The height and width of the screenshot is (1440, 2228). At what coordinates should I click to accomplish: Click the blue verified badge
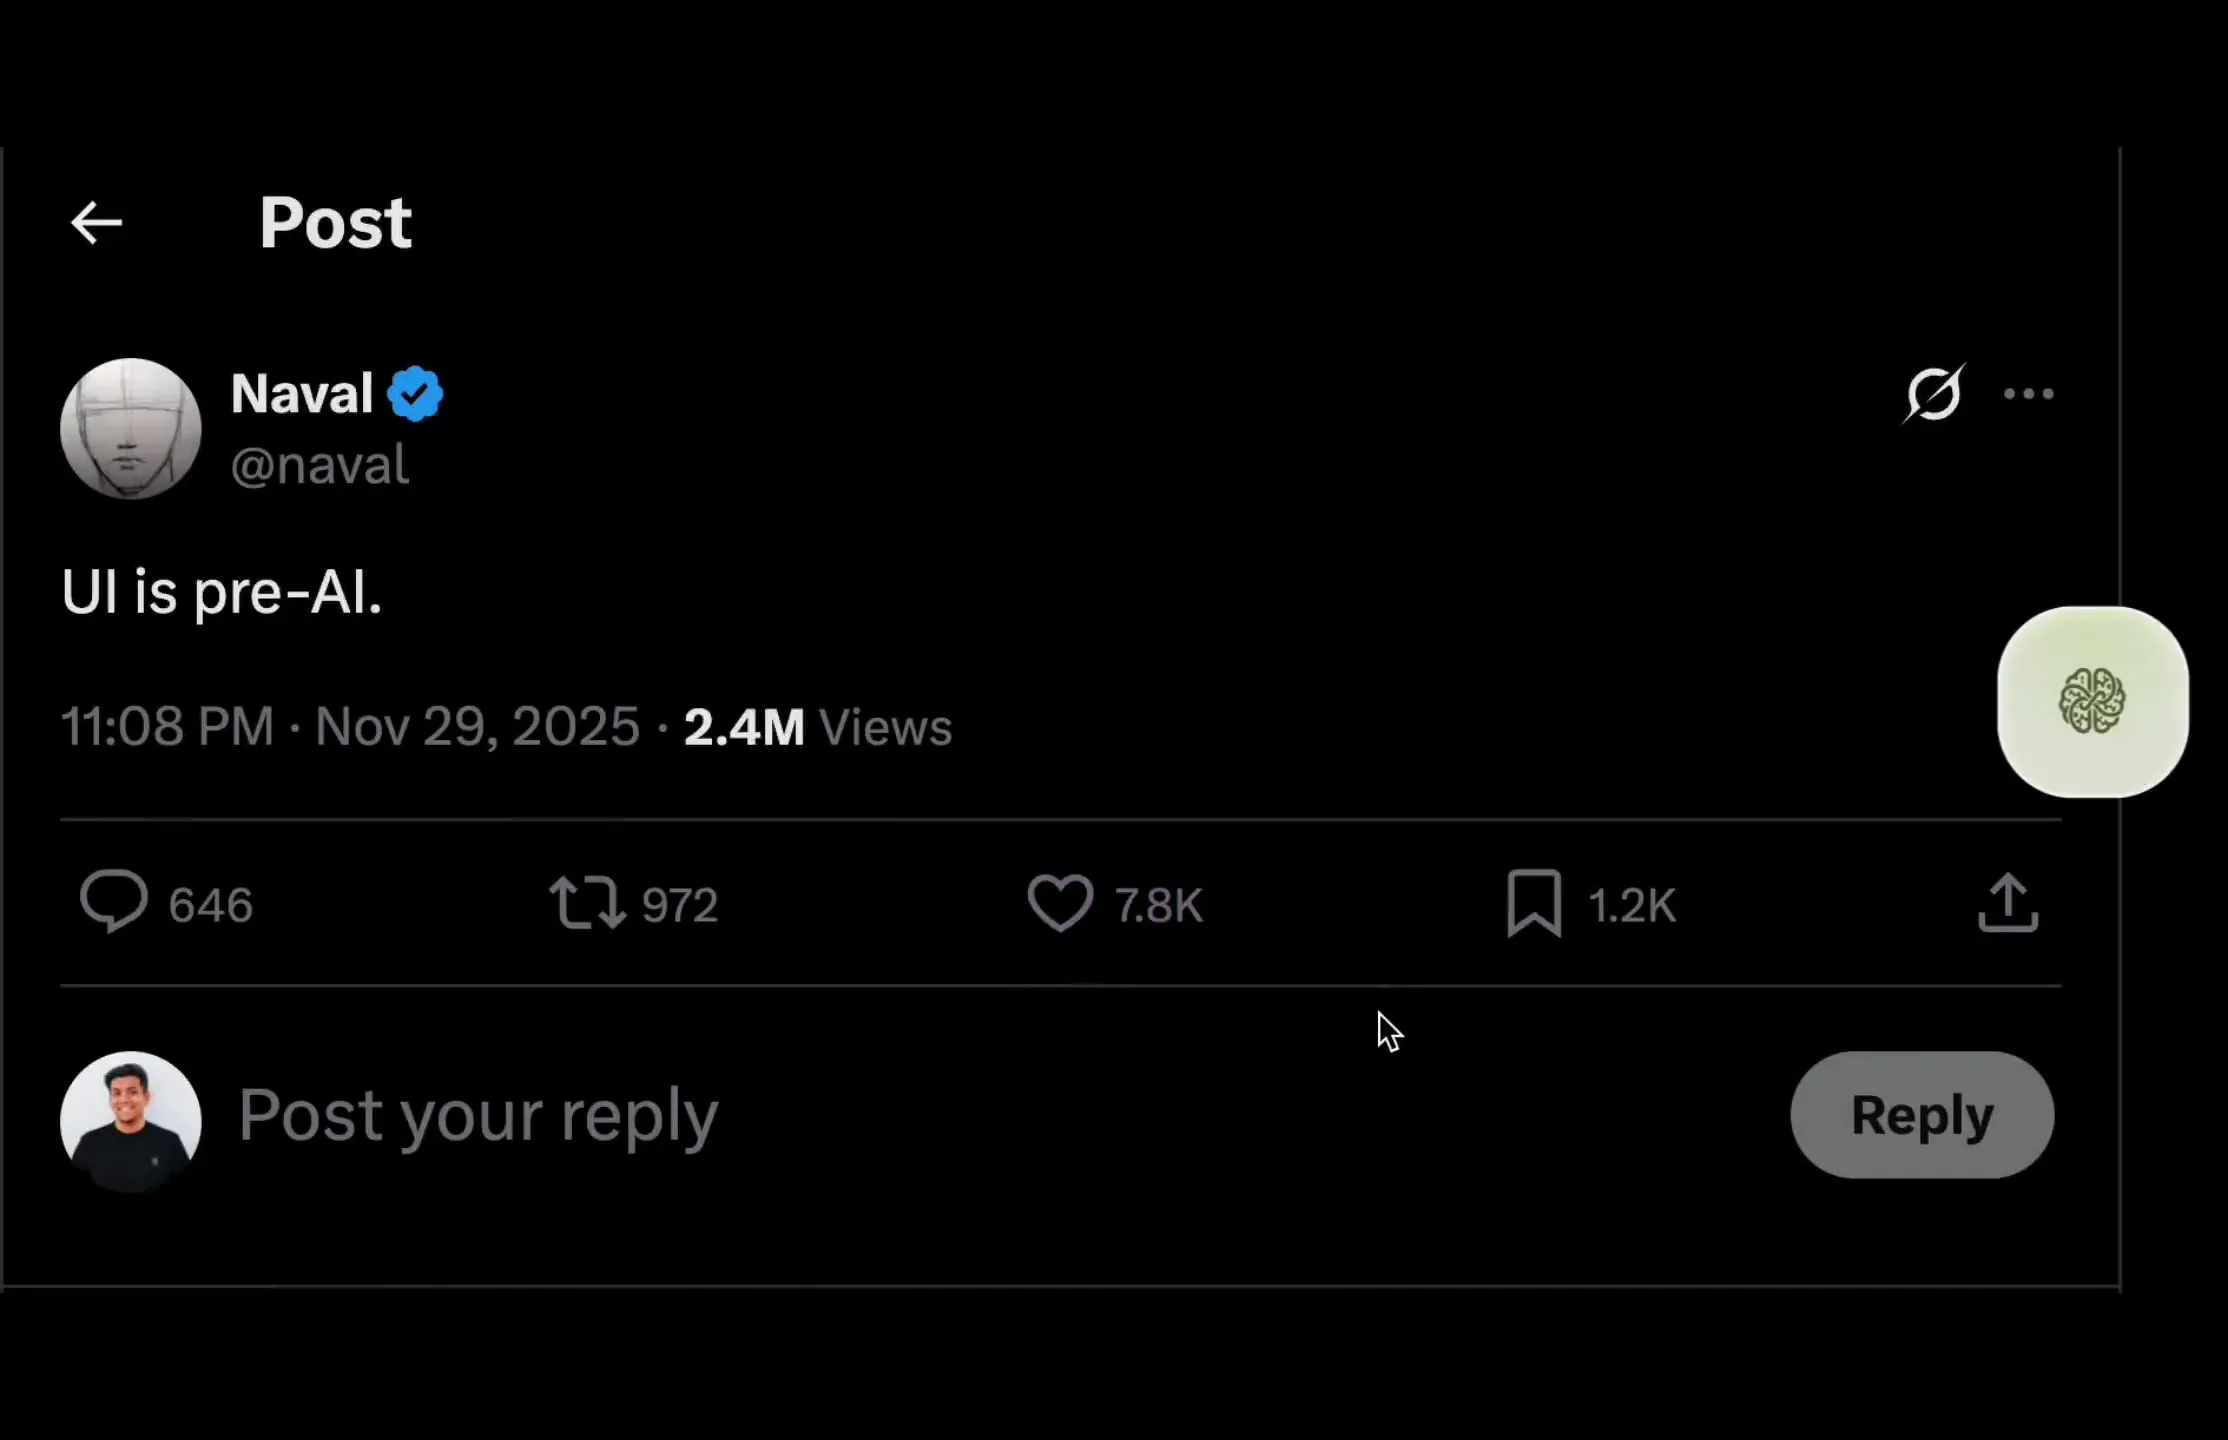pos(415,394)
